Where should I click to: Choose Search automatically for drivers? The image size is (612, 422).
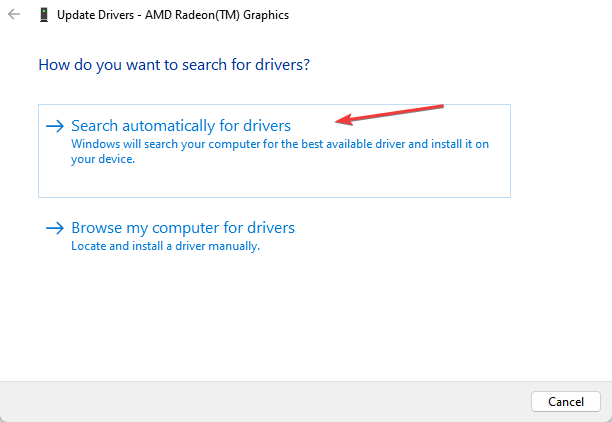(x=274, y=151)
